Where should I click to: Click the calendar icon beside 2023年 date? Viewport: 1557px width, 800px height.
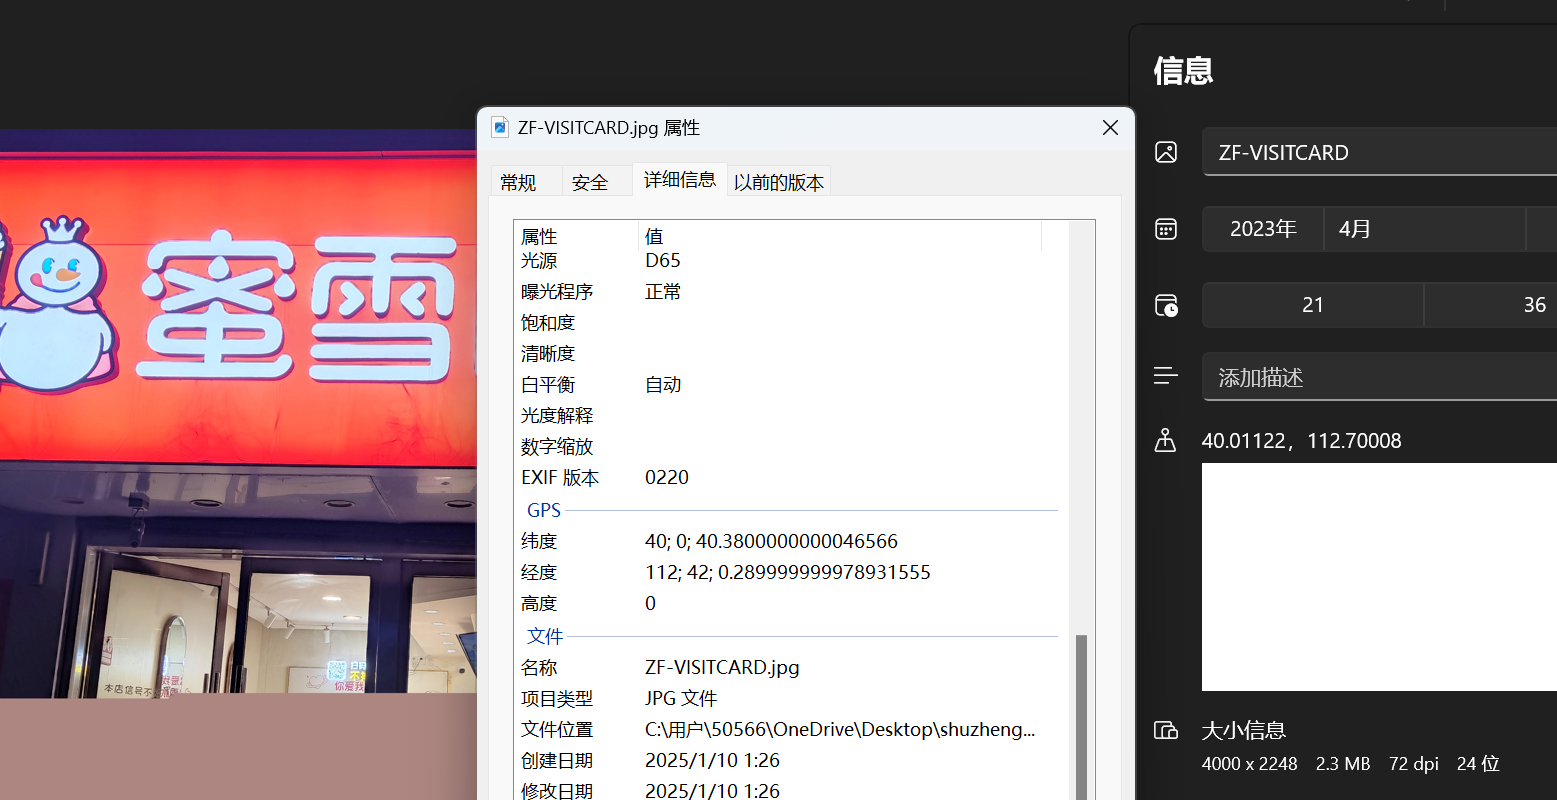click(1165, 229)
